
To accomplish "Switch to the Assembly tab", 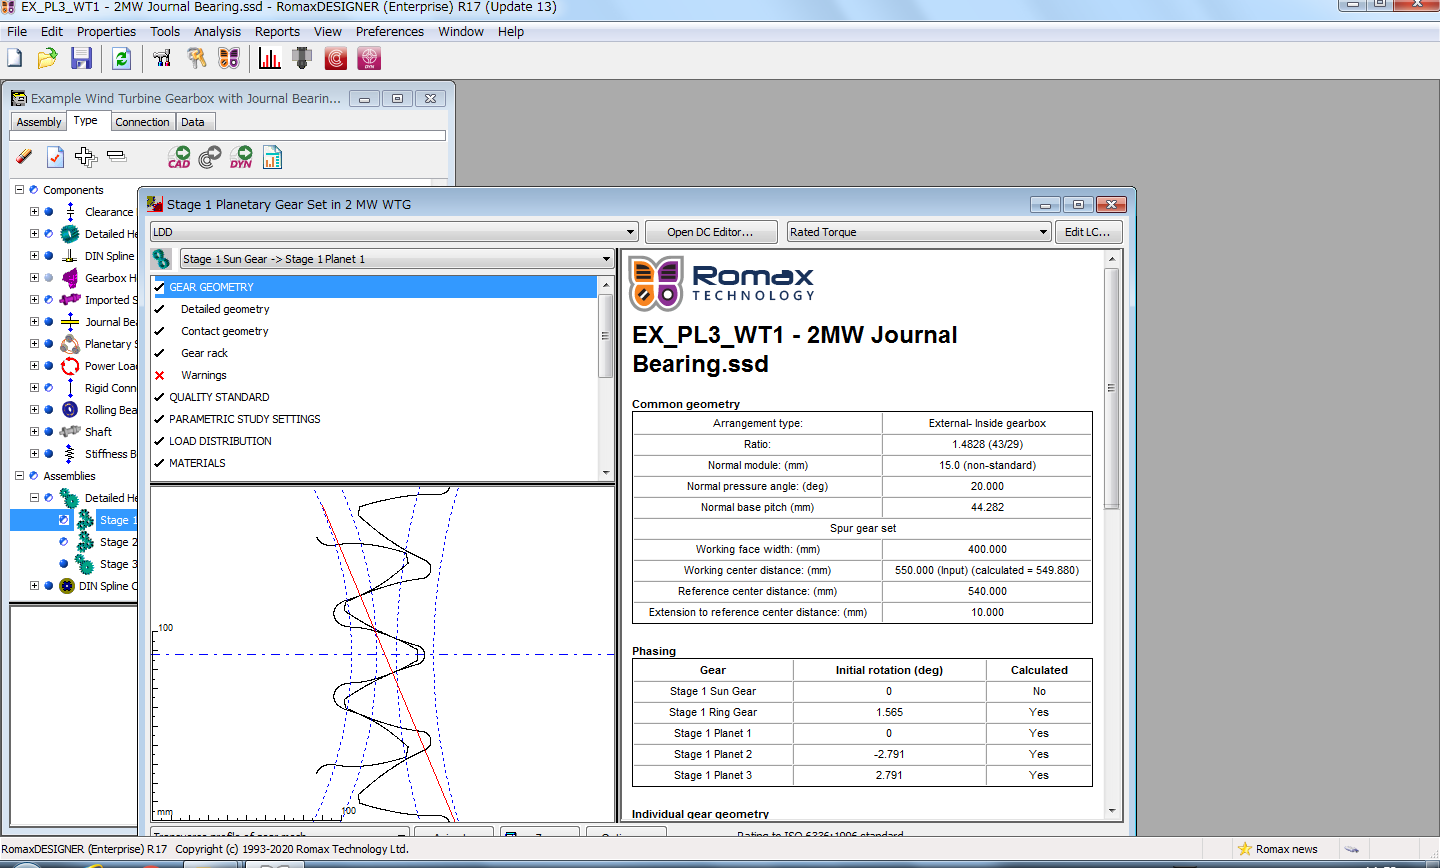I will (39, 122).
